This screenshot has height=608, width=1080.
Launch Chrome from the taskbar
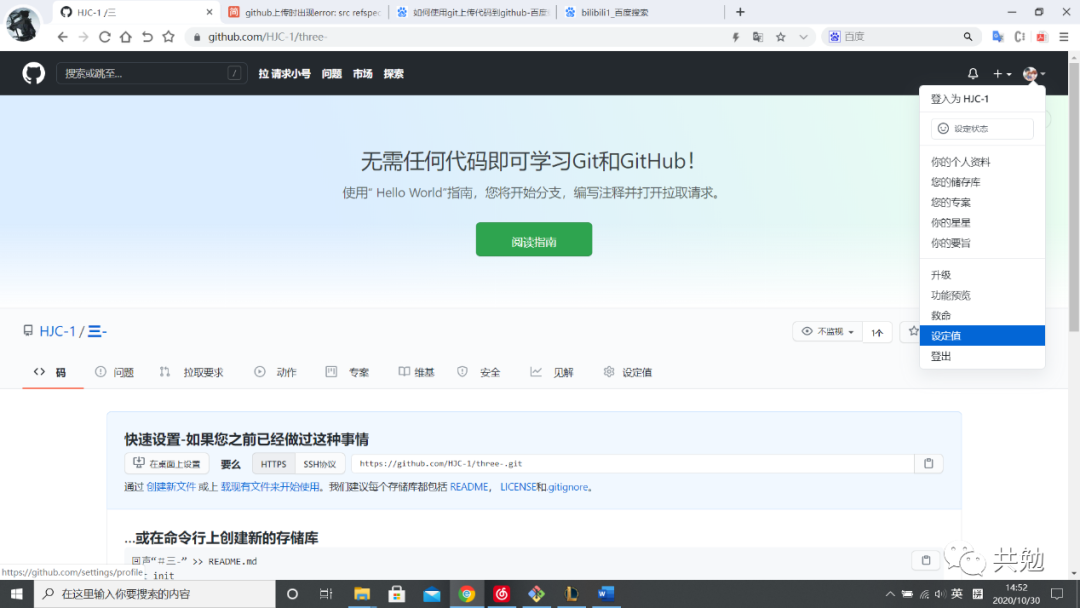point(466,594)
